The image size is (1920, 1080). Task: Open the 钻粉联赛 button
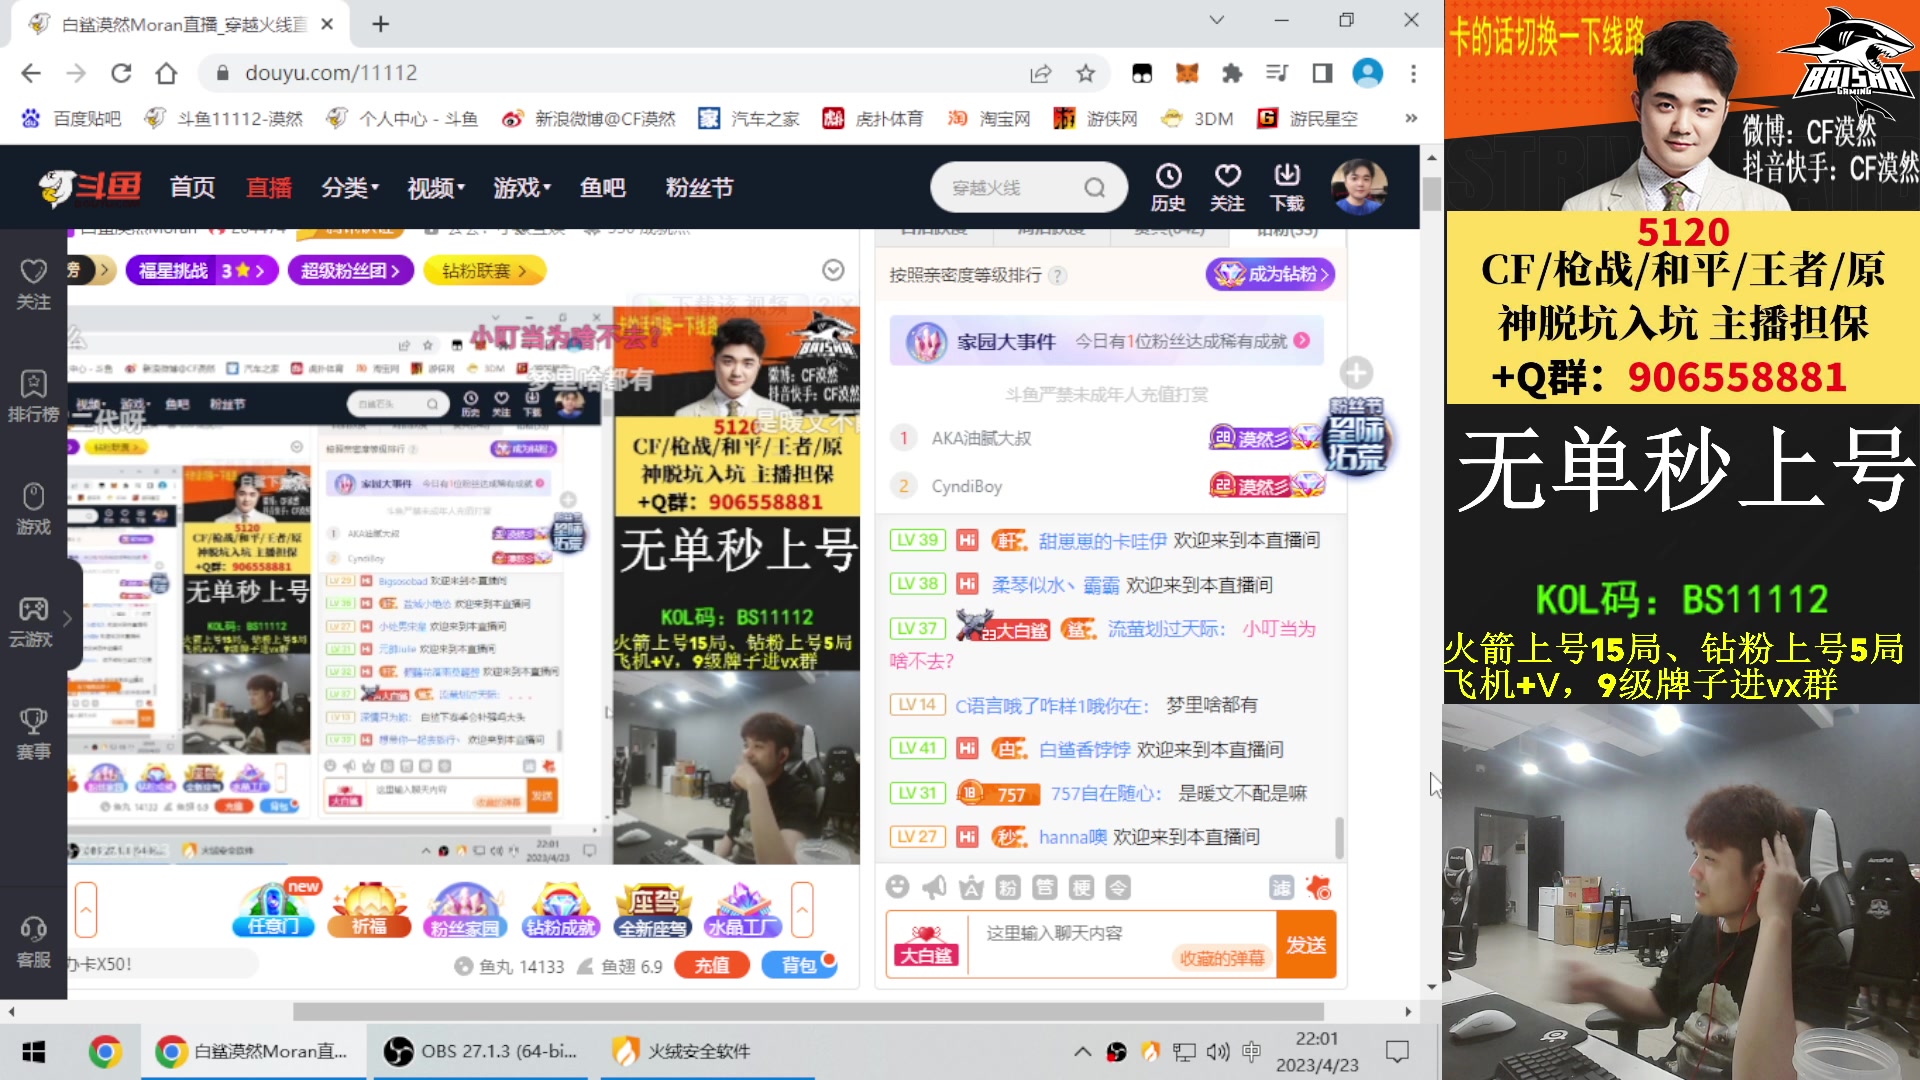tap(484, 270)
